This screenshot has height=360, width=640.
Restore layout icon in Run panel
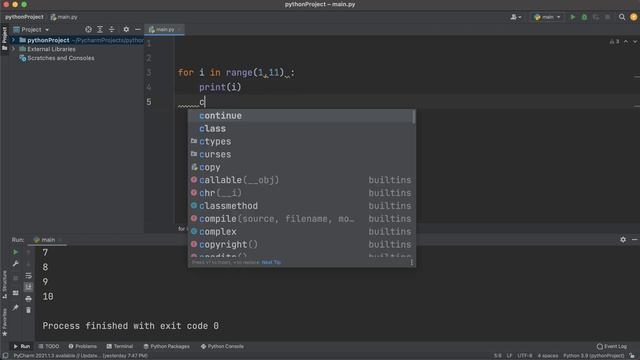coord(15,293)
